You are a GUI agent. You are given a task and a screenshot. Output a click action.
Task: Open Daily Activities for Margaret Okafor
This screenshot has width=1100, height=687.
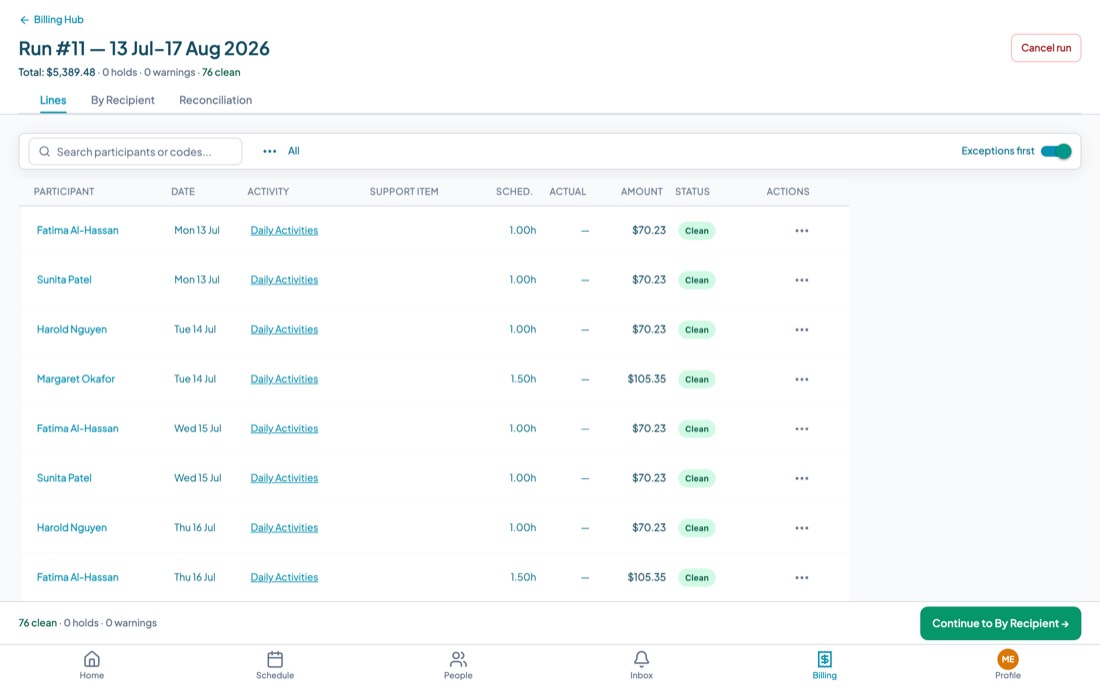[x=284, y=379]
